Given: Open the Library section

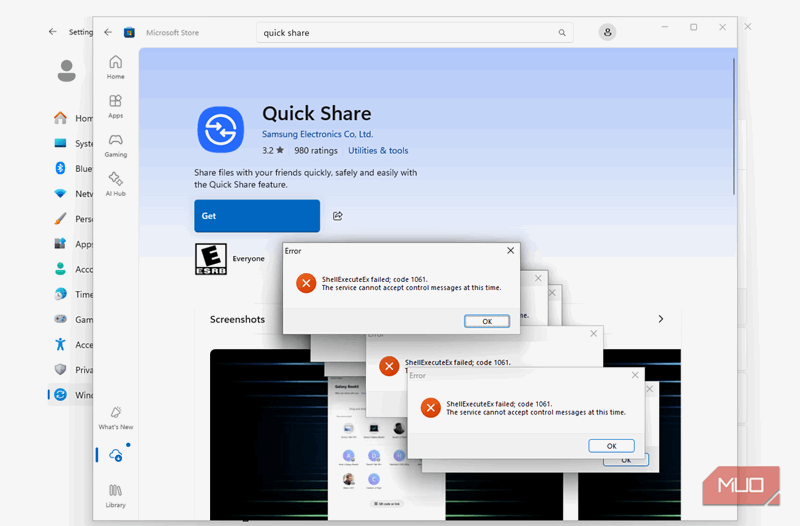Looking at the screenshot, I should [116, 495].
